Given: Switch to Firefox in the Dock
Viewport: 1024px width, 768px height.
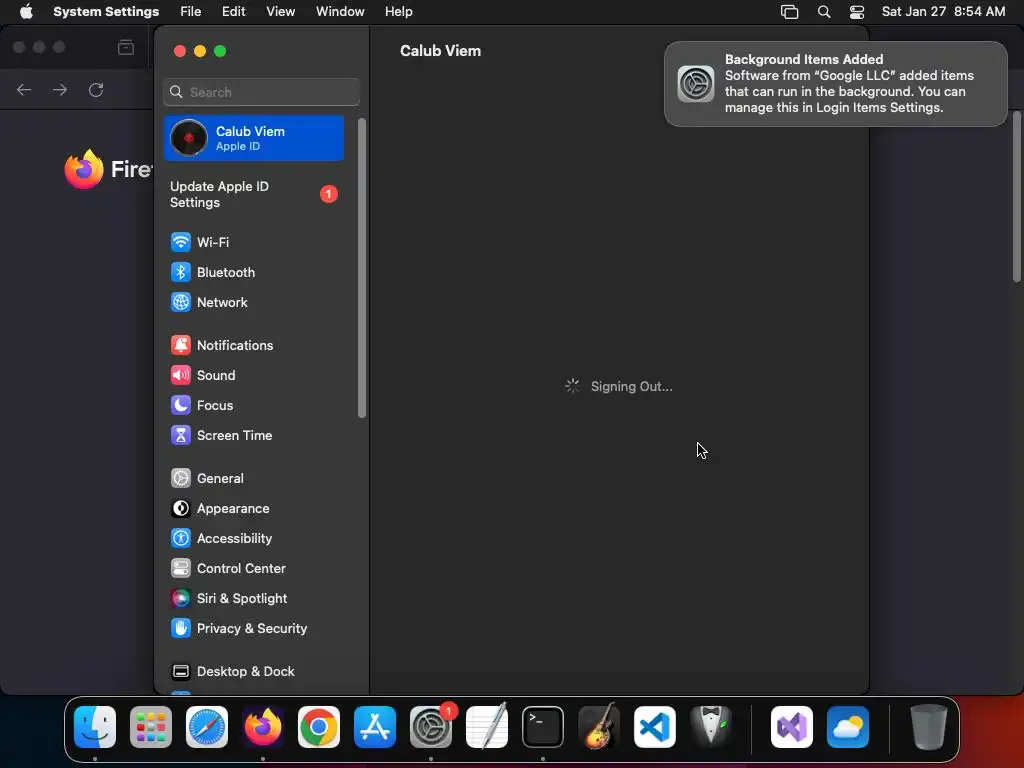Looking at the screenshot, I should [x=263, y=727].
